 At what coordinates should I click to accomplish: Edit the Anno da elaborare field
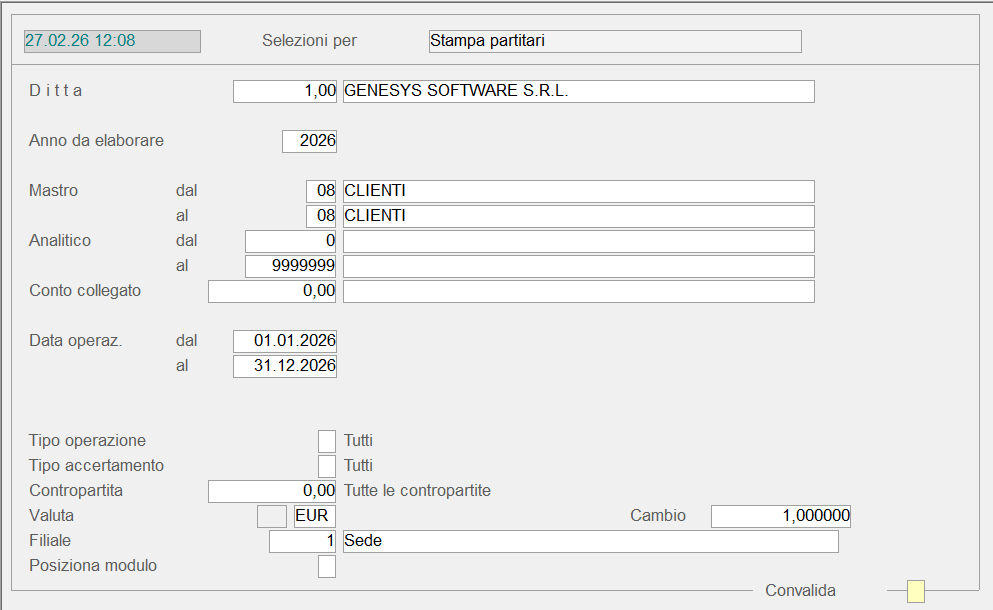pyautogui.click(x=309, y=141)
